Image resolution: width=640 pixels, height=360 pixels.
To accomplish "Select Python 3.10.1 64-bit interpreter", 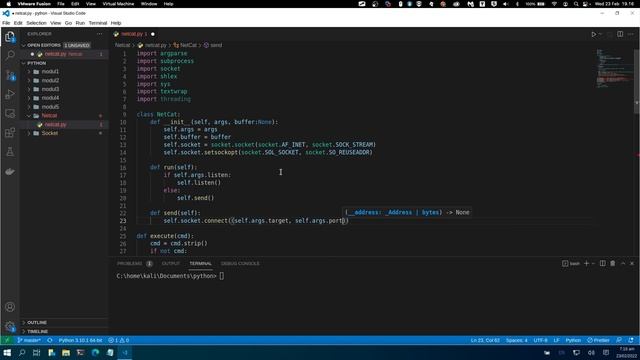I will click(x=80, y=340).
